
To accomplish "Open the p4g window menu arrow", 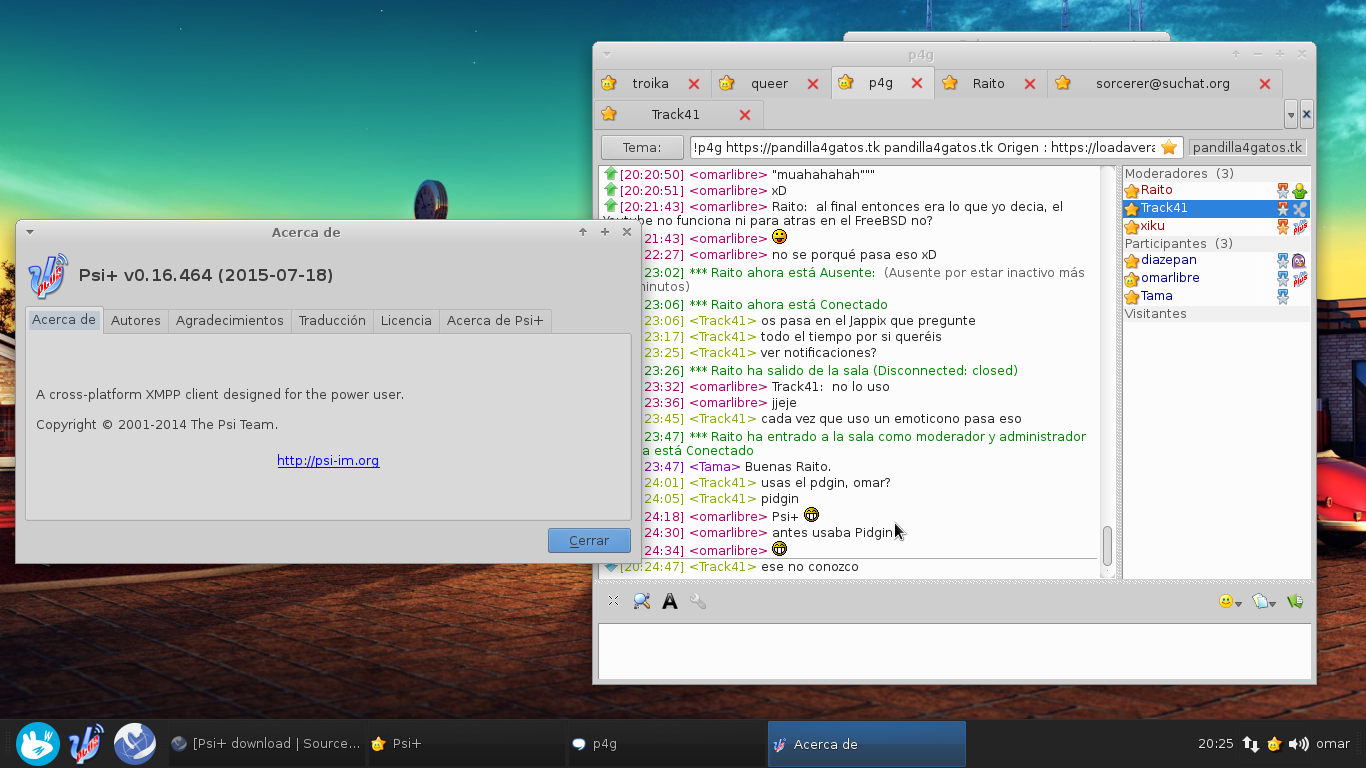I will 606,54.
